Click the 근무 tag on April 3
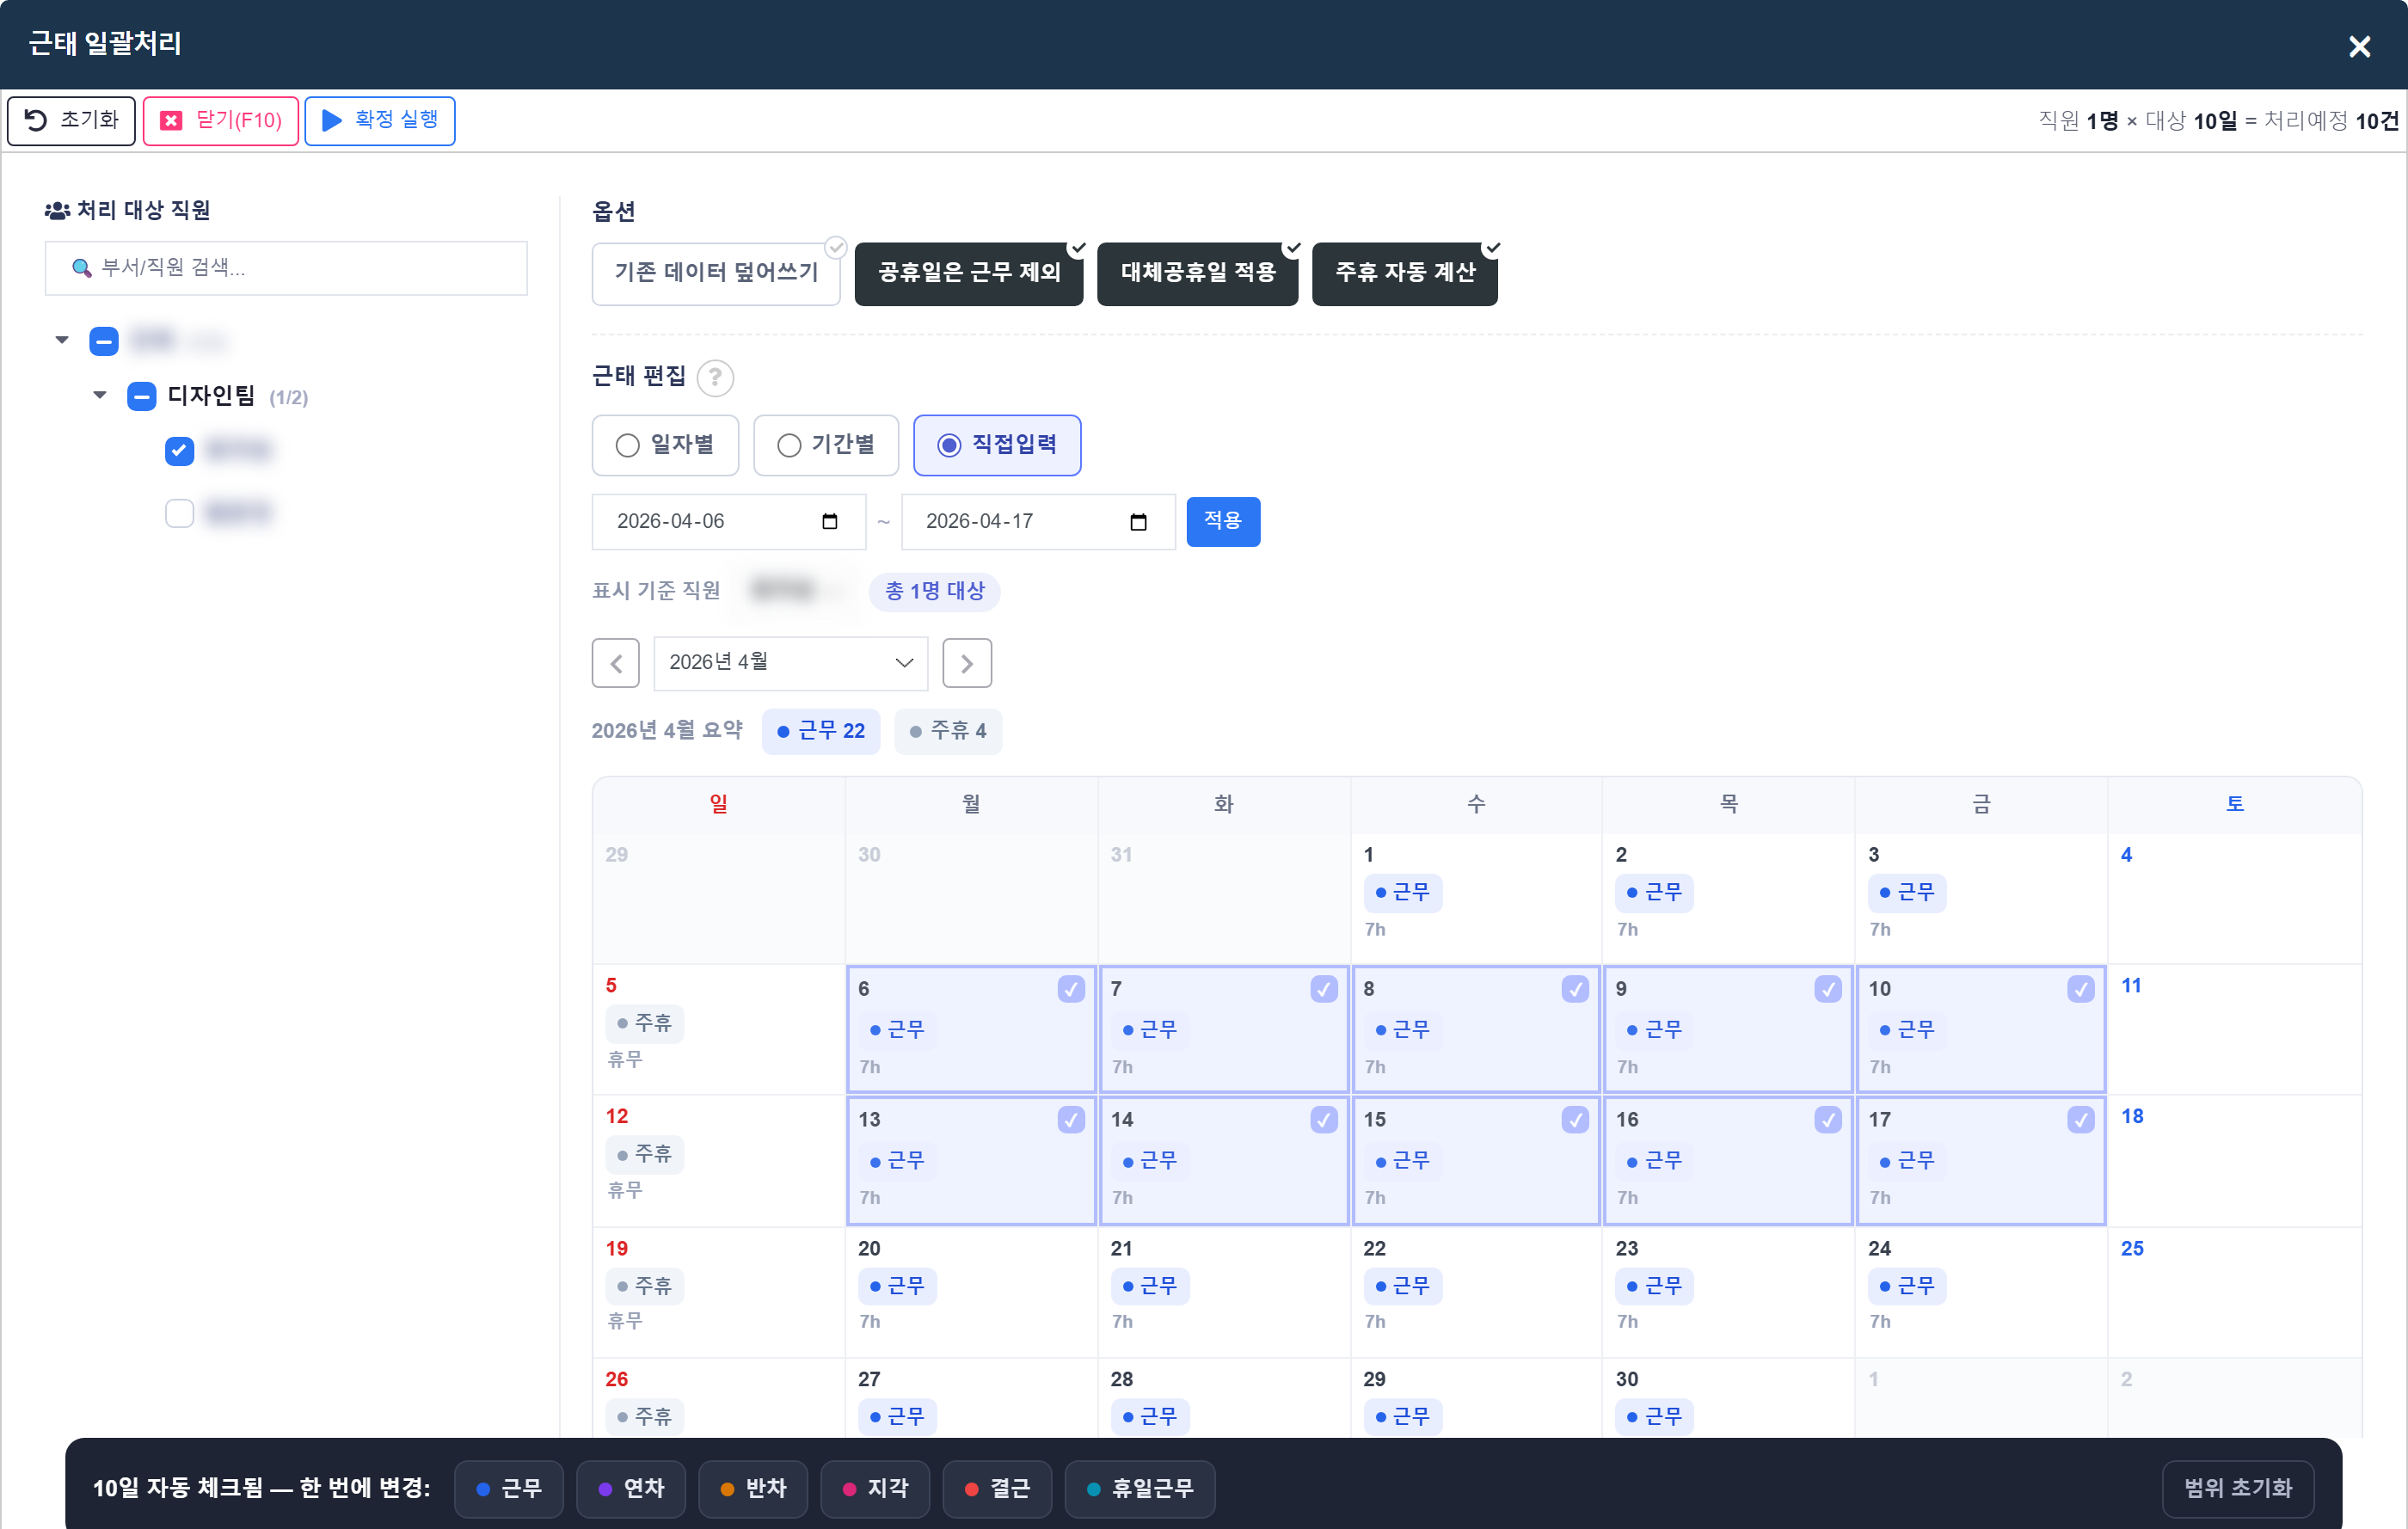This screenshot has width=2408, height=1529. click(1907, 893)
